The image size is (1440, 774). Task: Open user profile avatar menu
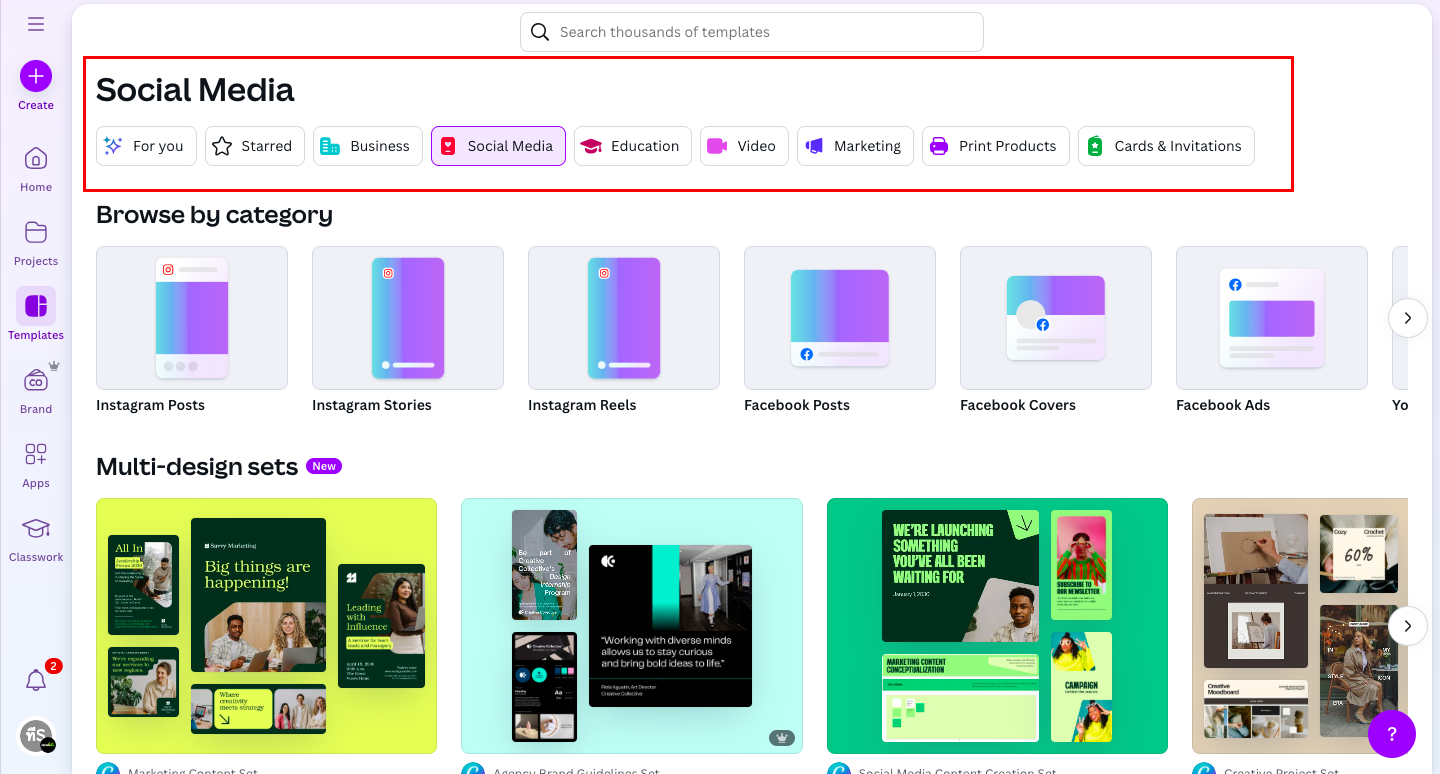pyautogui.click(x=36, y=735)
